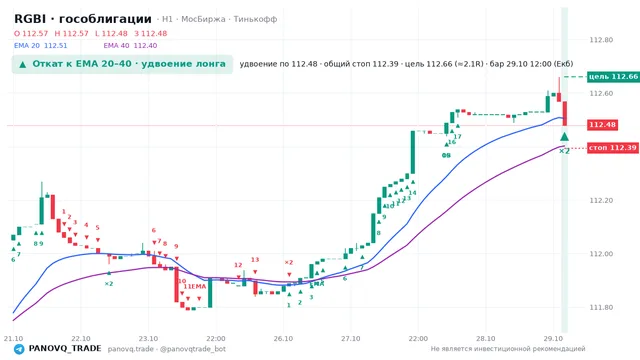Click the 'стоп 112.39' stop price label
Viewport: 640px width, 360px height.
pyautogui.click(x=613, y=148)
